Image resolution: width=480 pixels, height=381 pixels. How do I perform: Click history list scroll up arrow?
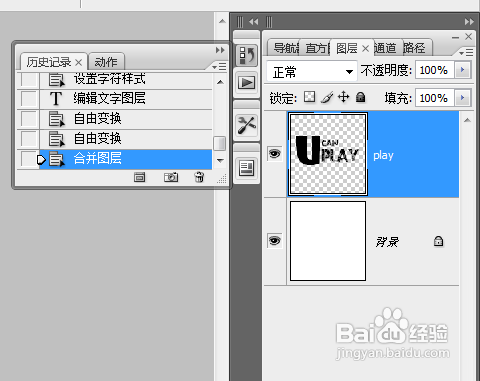pos(220,82)
